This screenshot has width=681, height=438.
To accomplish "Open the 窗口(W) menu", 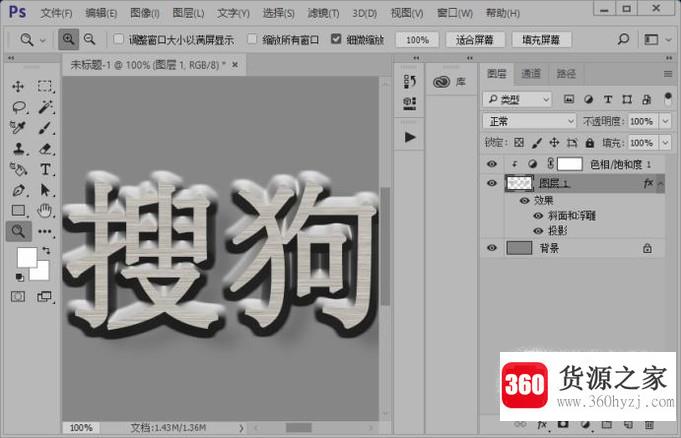I will pyautogui.click(x=455, y=13).
